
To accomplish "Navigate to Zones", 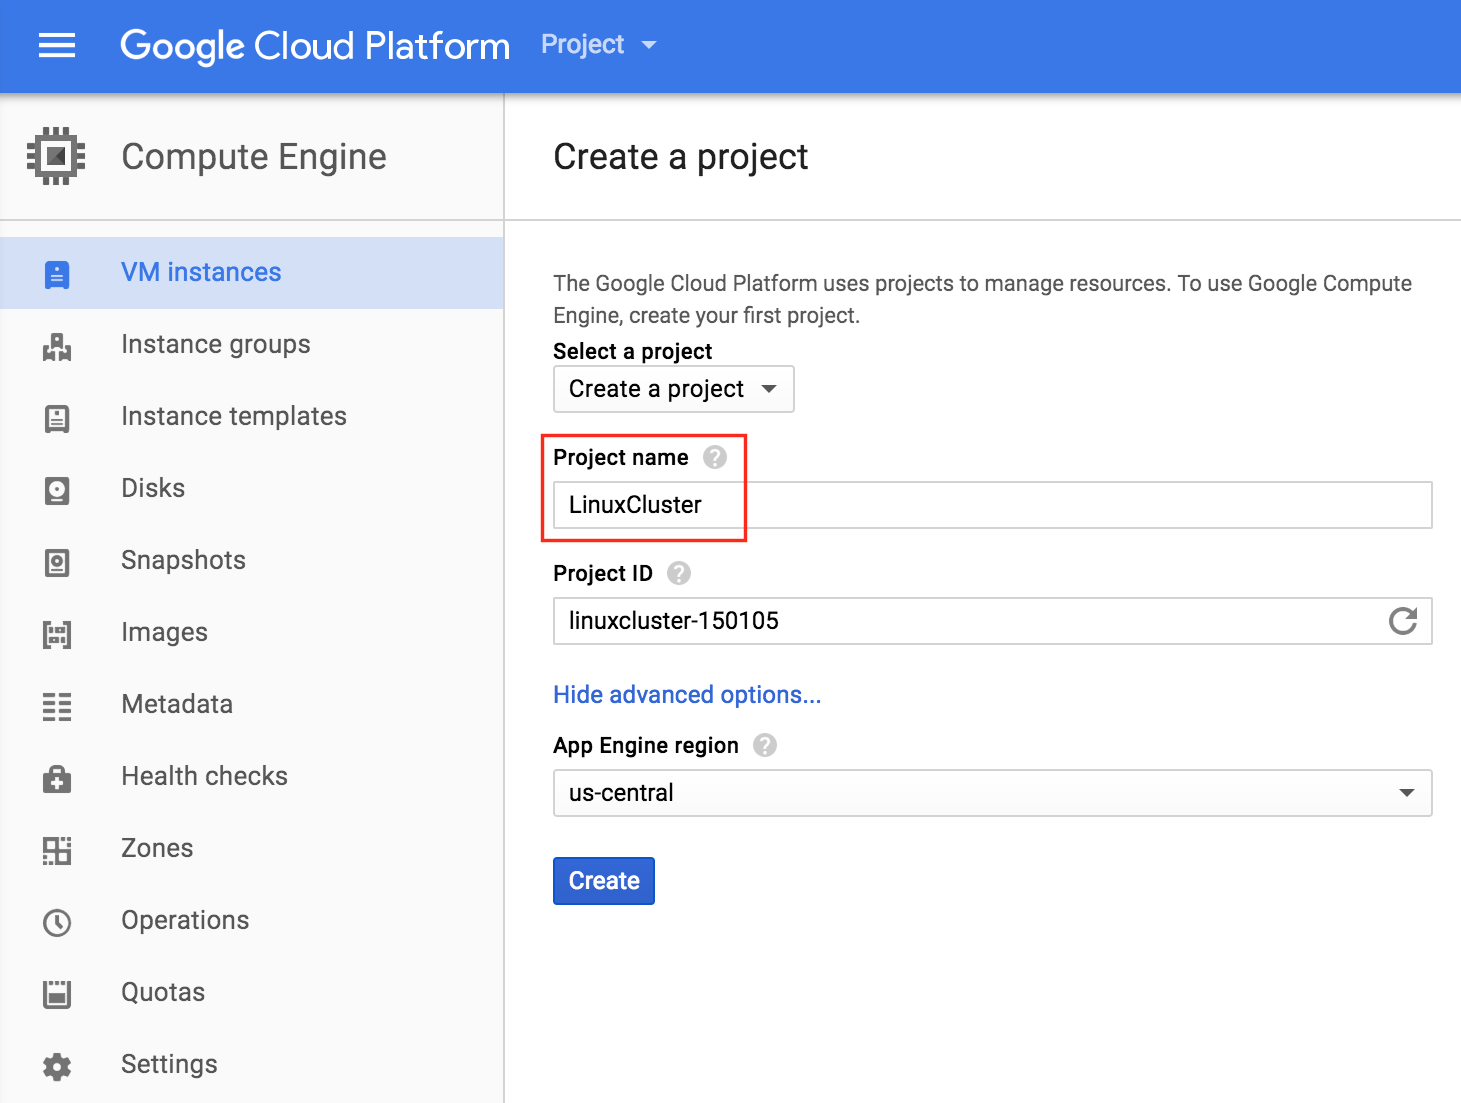I will tap(252, 849).
